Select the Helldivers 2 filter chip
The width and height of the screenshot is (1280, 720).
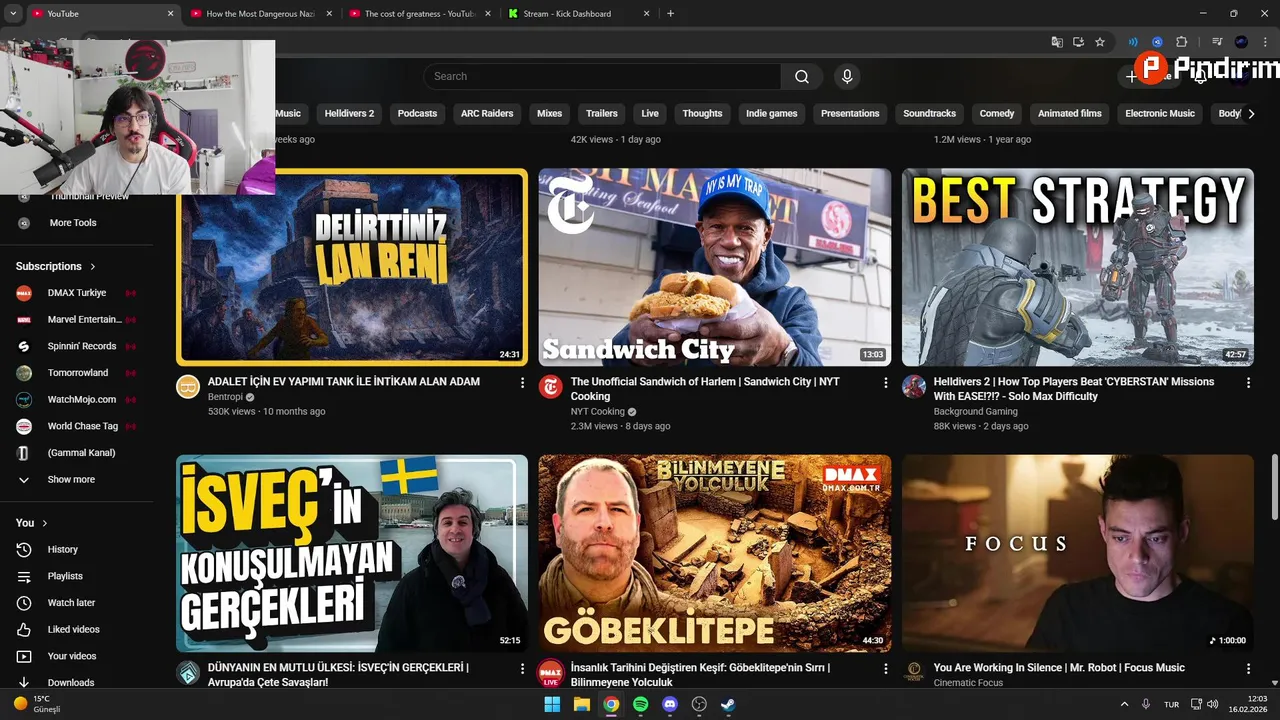point(350,114)
